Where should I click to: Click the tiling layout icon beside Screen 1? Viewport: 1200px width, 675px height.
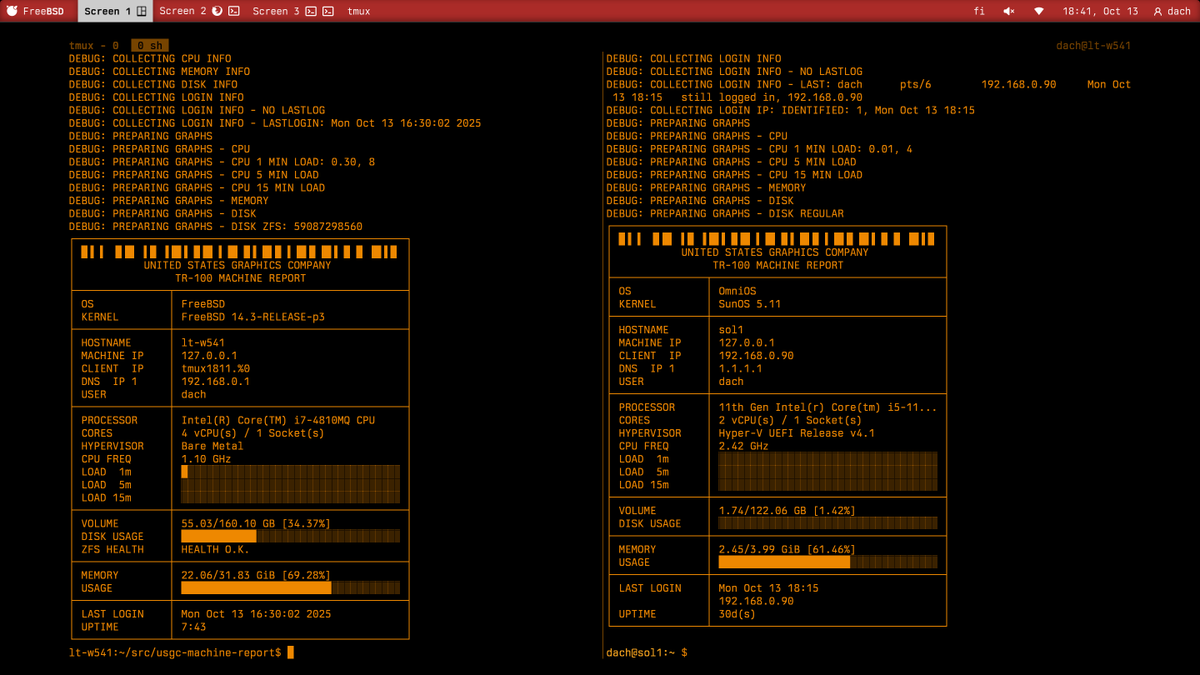[x=142, y=11]
